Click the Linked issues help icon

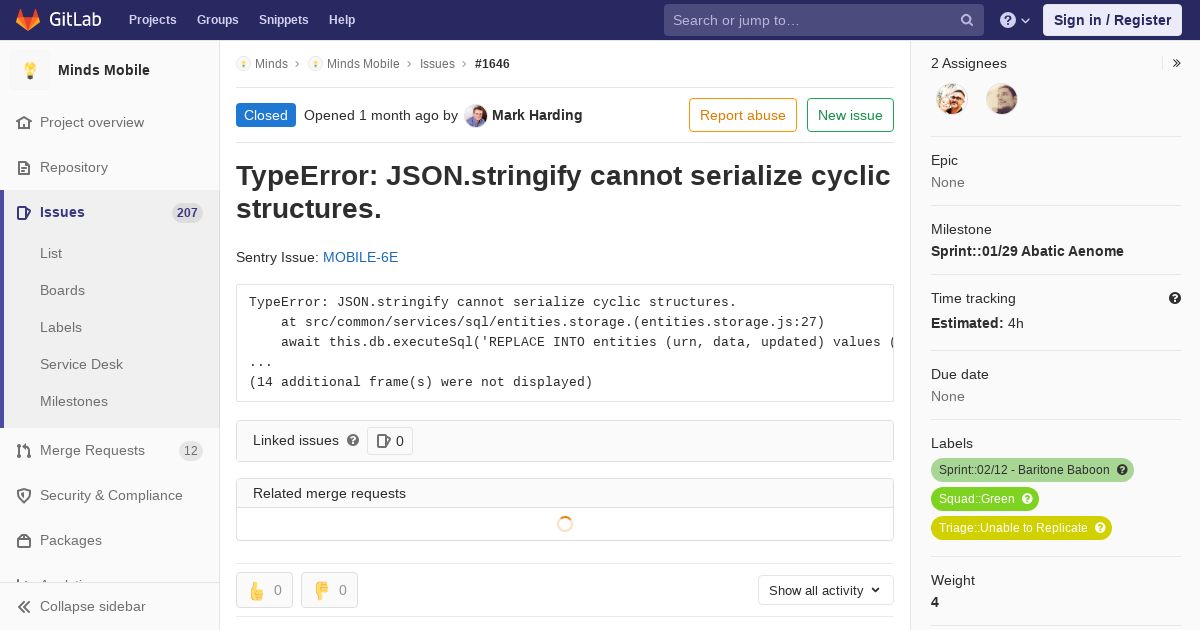353,440
